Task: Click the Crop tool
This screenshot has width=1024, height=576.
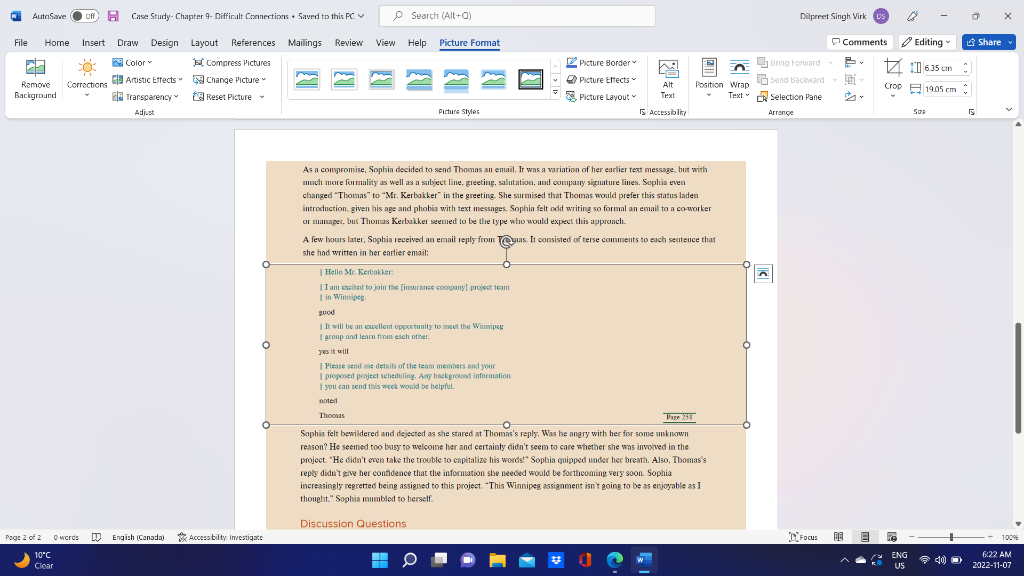Action: (893, 78)
